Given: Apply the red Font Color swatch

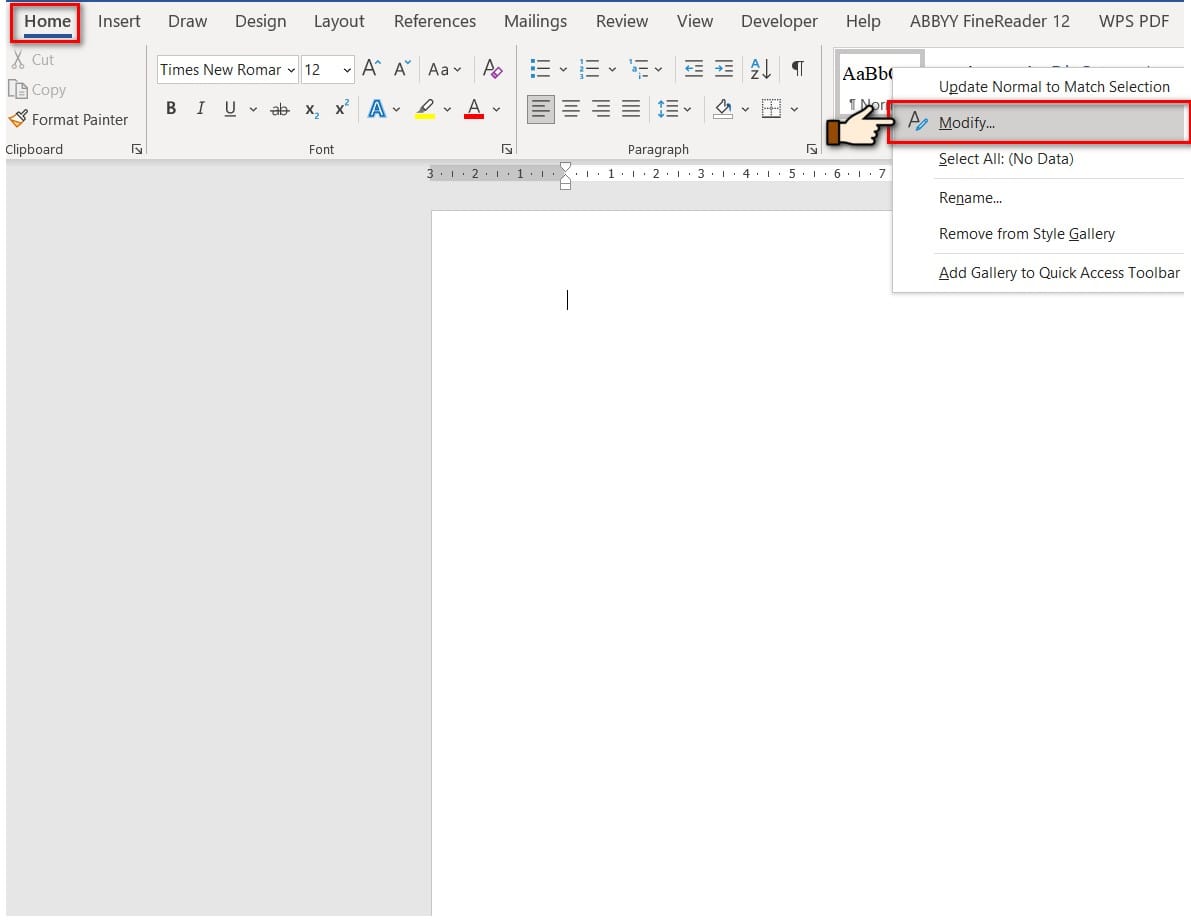Looking at the screenshot, I should pos(474,109).
